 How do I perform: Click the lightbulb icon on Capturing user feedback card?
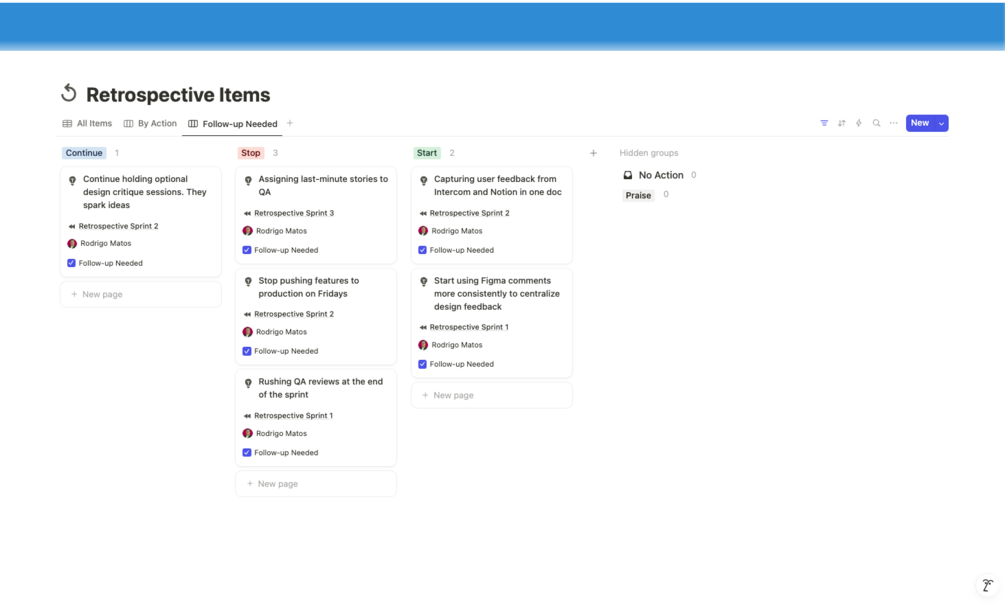click(424, 181)
